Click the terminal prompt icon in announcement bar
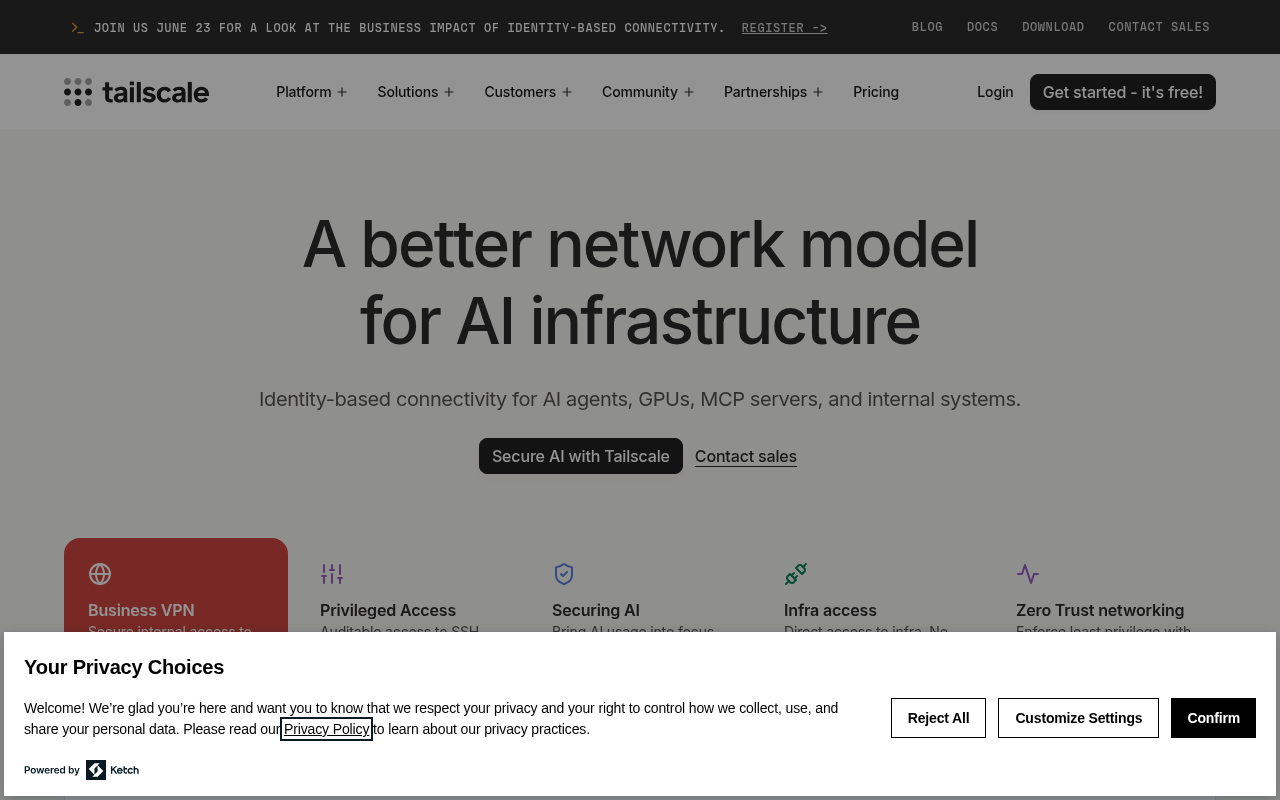This screenshot has width=1280, height=800. tap(78, 28)
